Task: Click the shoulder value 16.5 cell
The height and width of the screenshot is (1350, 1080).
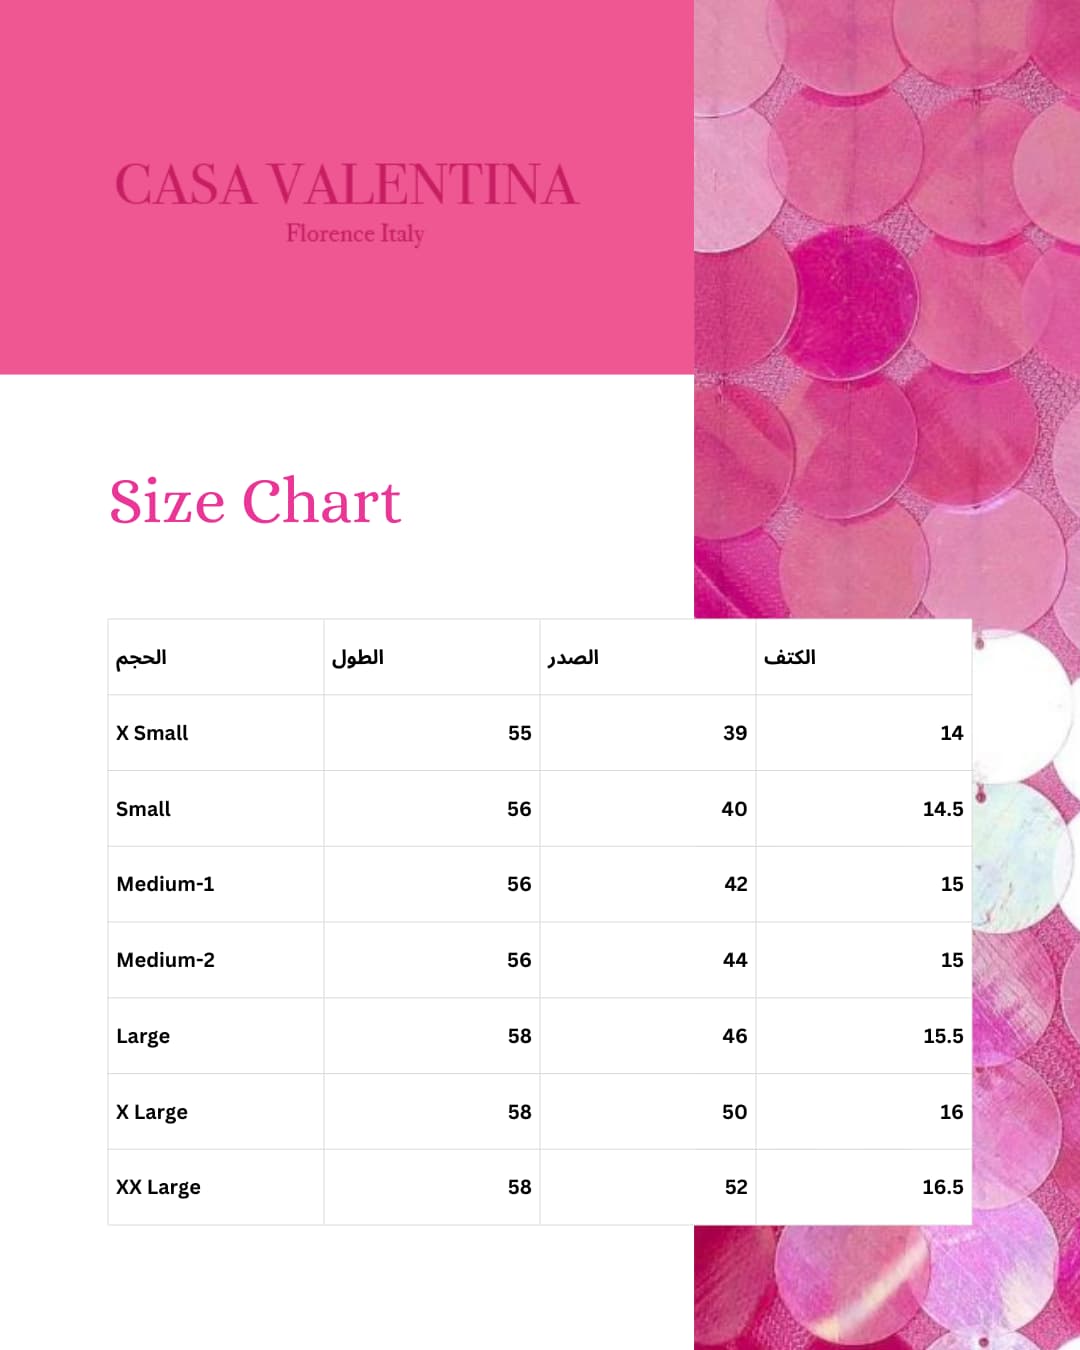Action: (942, 1187)
